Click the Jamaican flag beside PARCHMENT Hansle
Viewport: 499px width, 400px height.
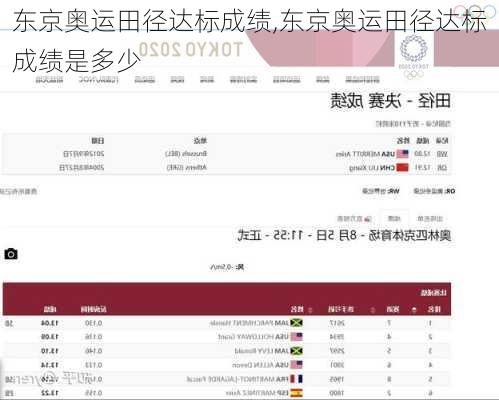(296, 323)
